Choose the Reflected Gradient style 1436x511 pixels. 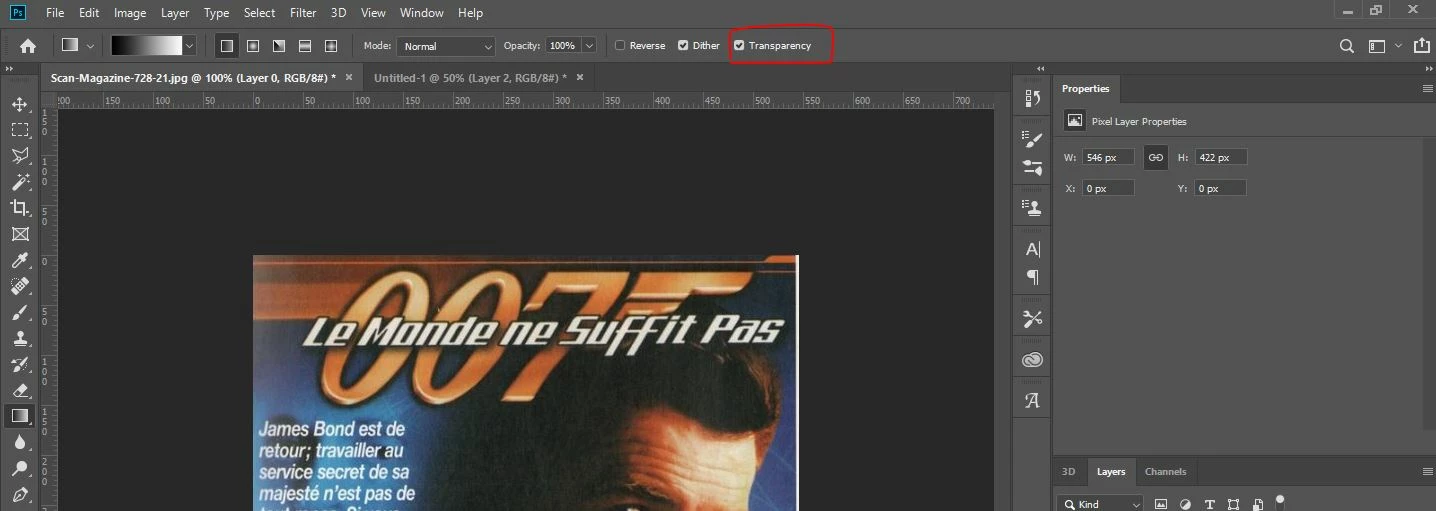click(305, 46)
